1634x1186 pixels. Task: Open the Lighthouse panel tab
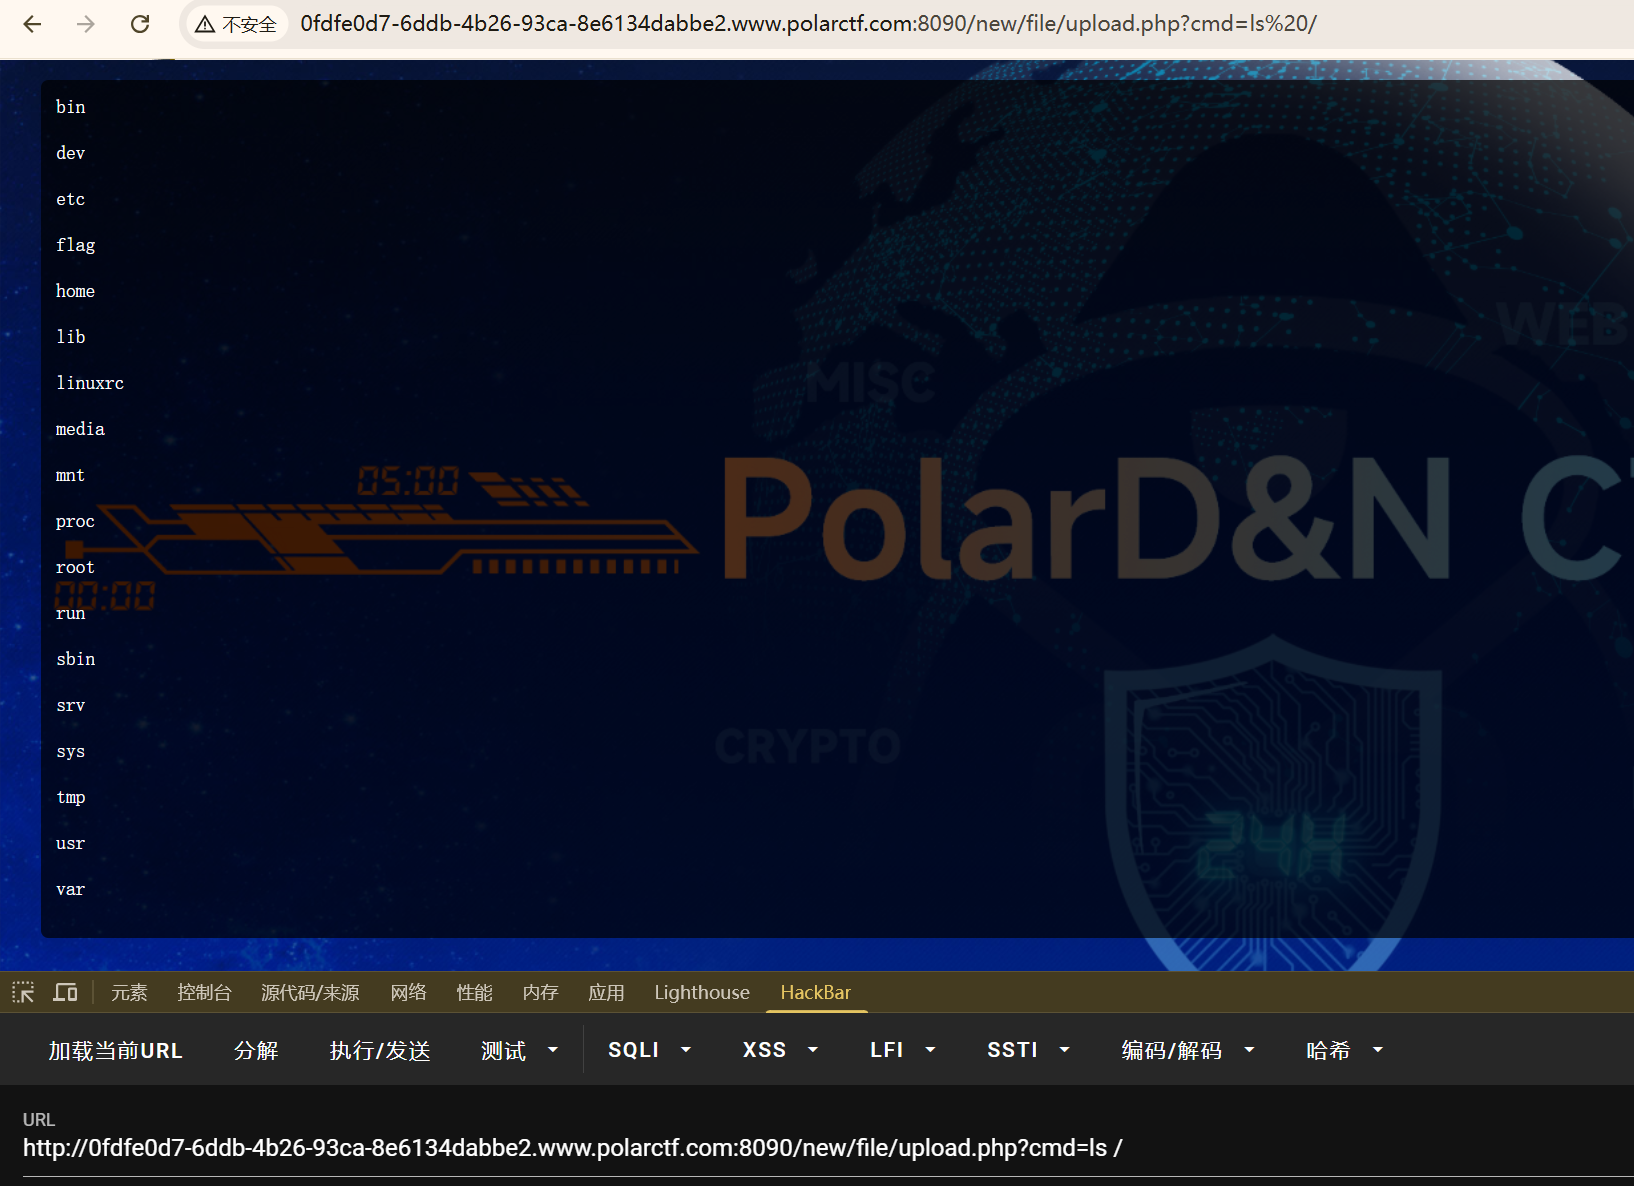701,992
